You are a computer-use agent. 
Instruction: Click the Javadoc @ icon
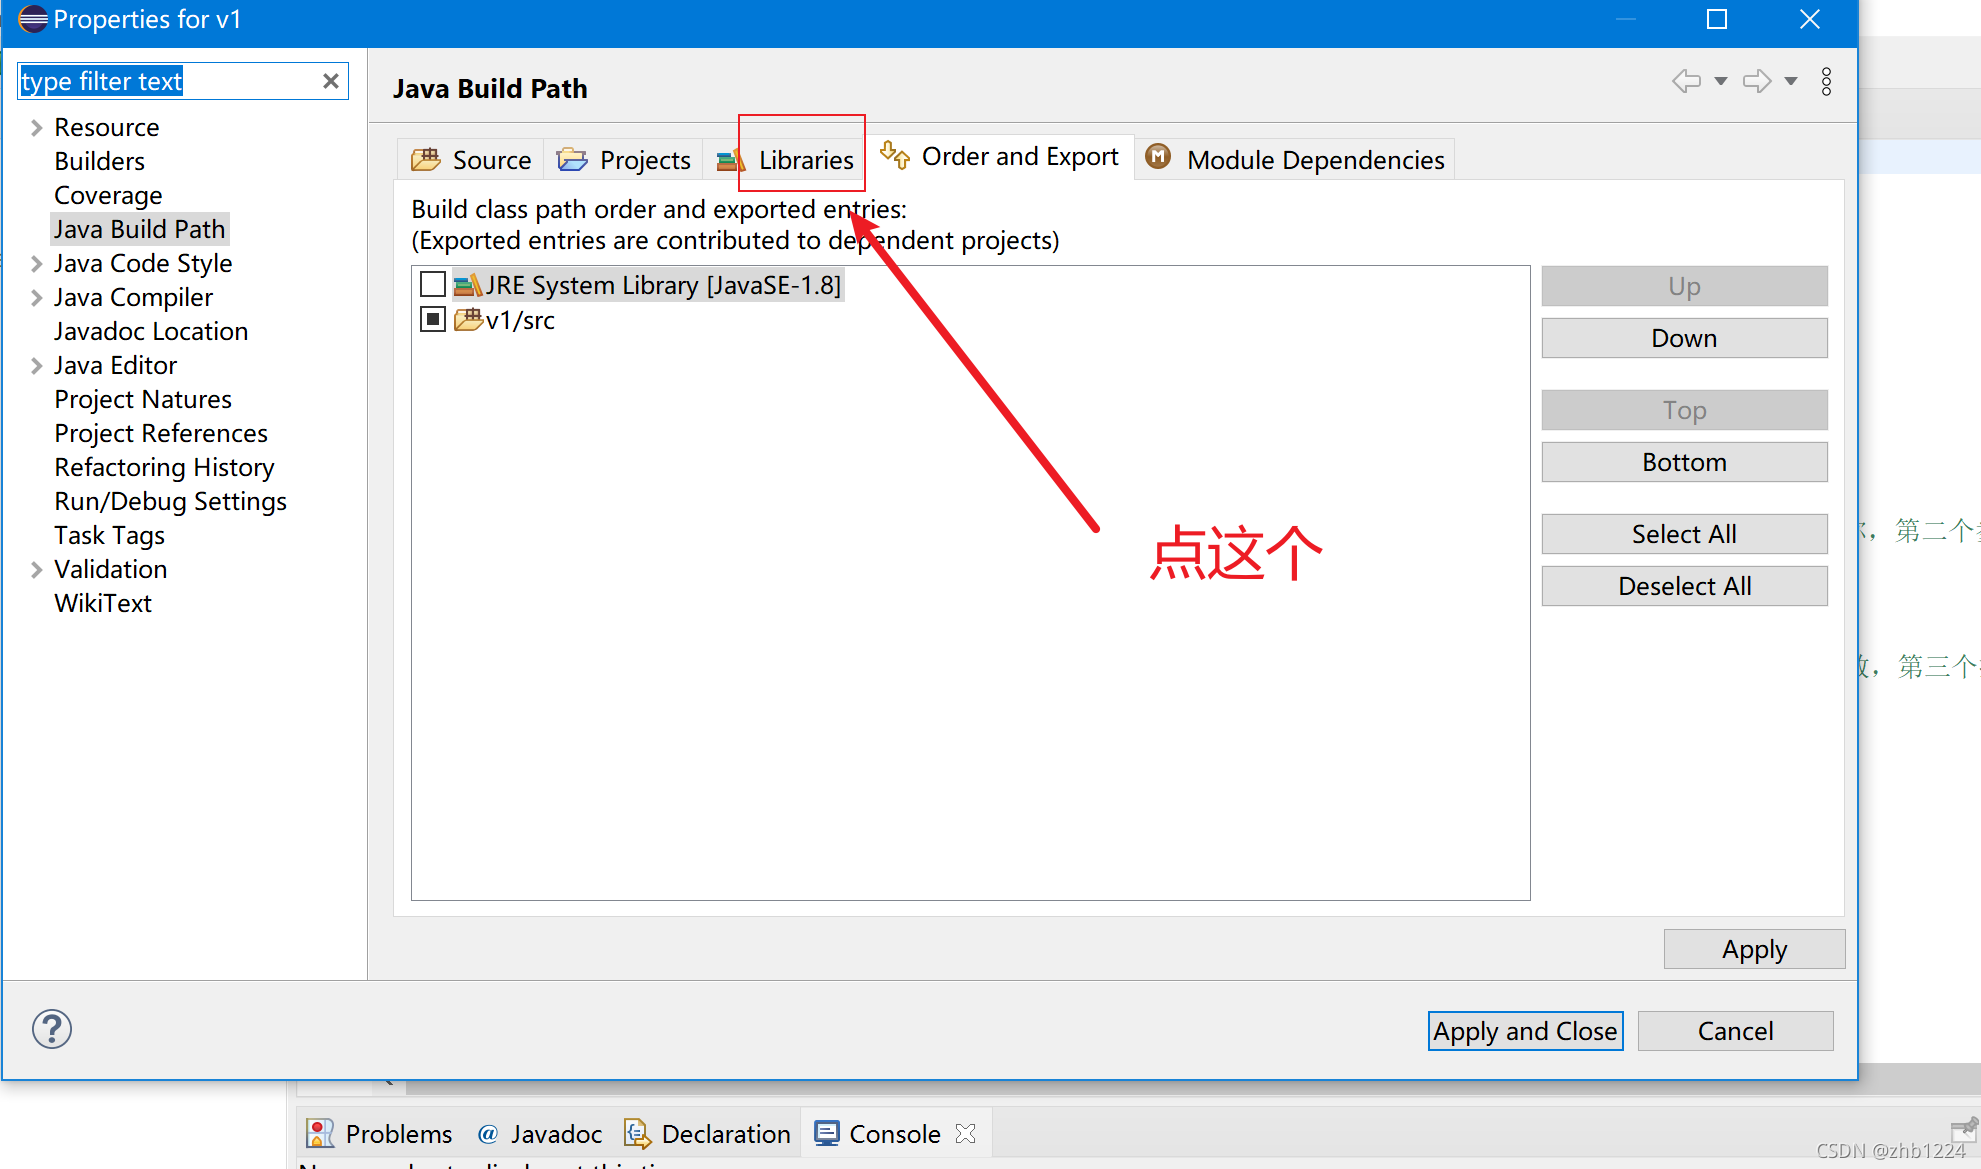(487, 1133)
